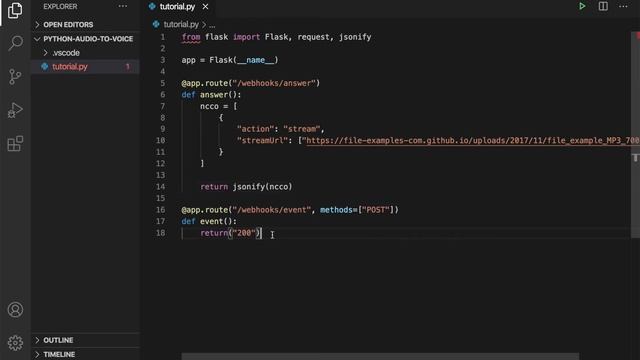Viewport: 640px width, 360px height.
Task: Click the "stream" action value
Action: 302,129
